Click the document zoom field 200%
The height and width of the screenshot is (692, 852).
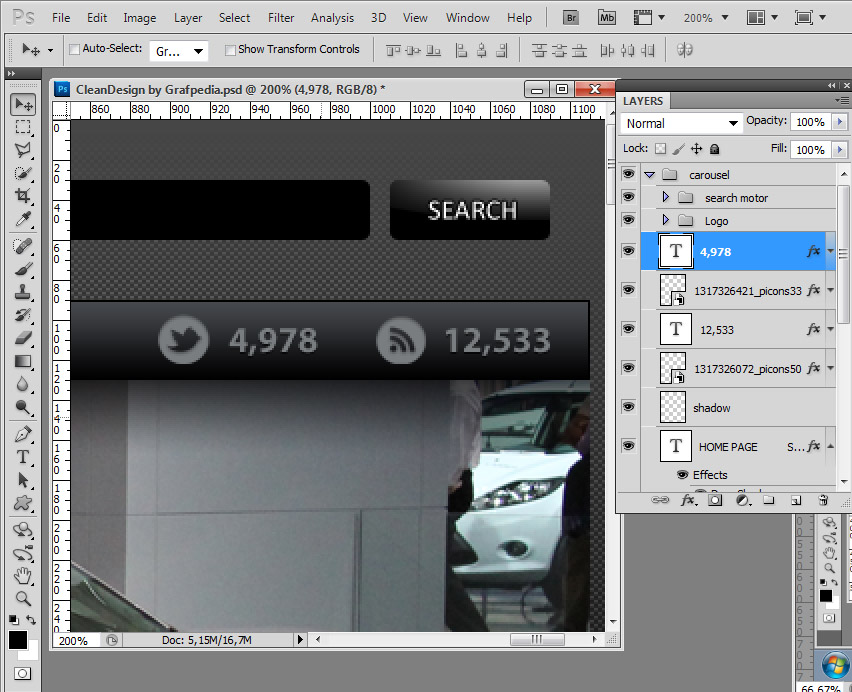77,640
